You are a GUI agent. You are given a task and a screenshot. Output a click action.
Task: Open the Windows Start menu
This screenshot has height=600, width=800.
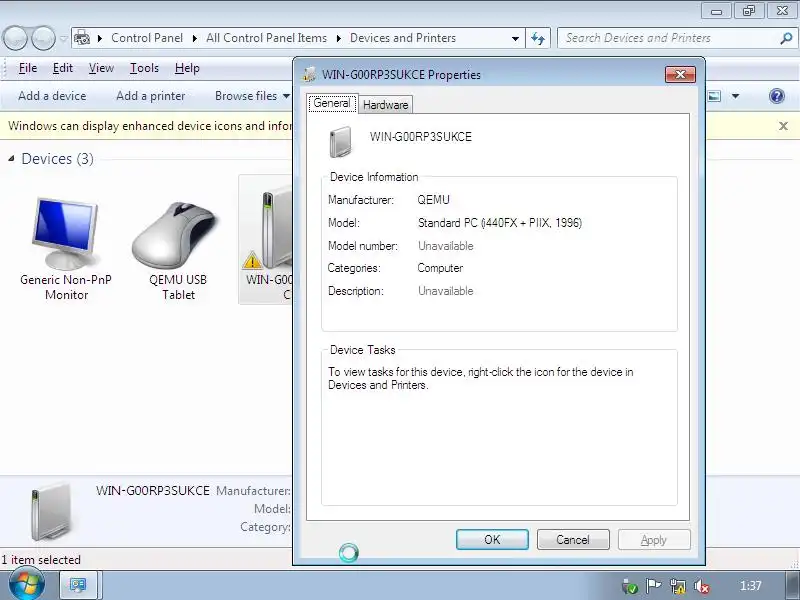[x=26, y=584]
